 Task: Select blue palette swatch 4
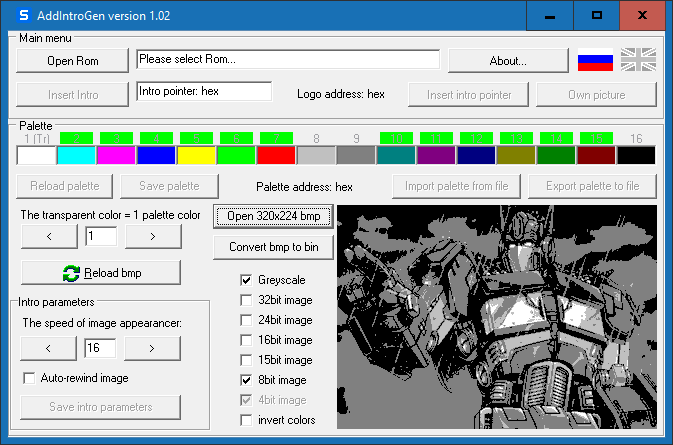coord(156,155)
